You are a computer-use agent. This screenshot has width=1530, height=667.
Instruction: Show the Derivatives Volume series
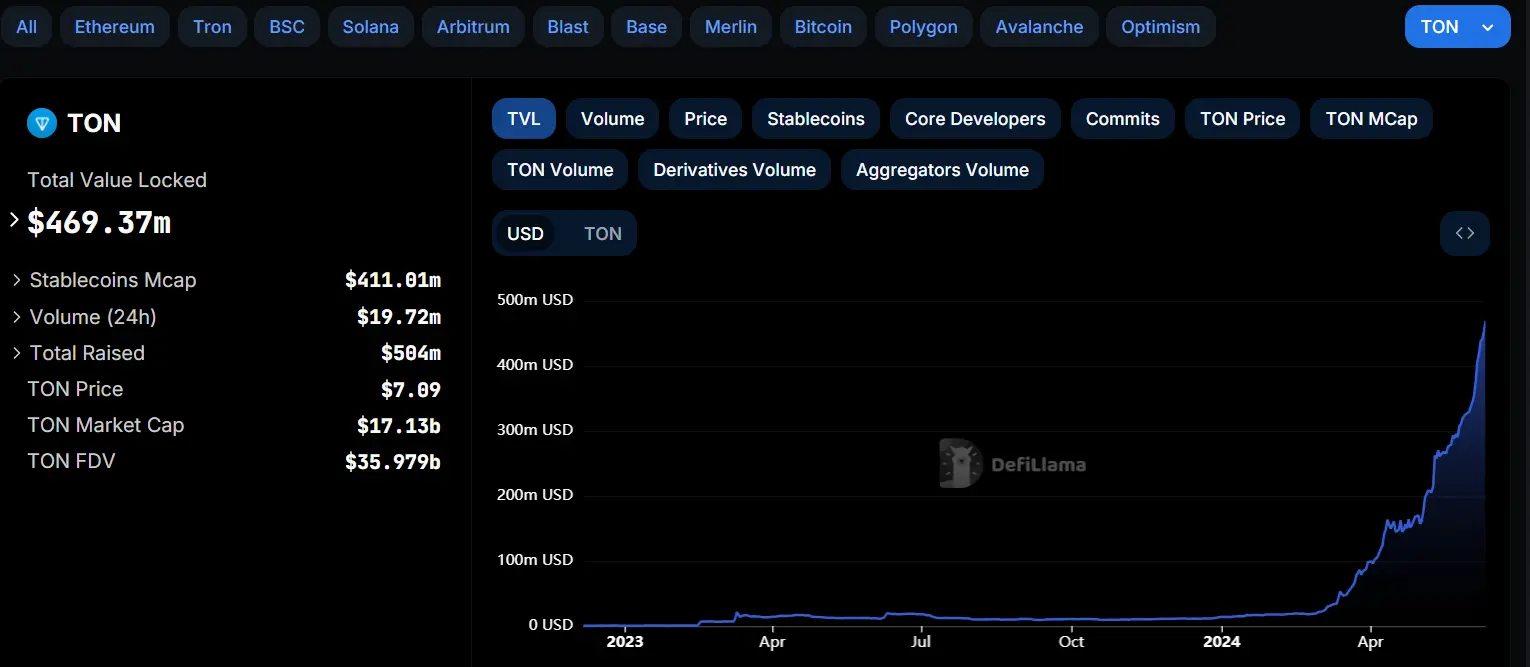point(734,170)
